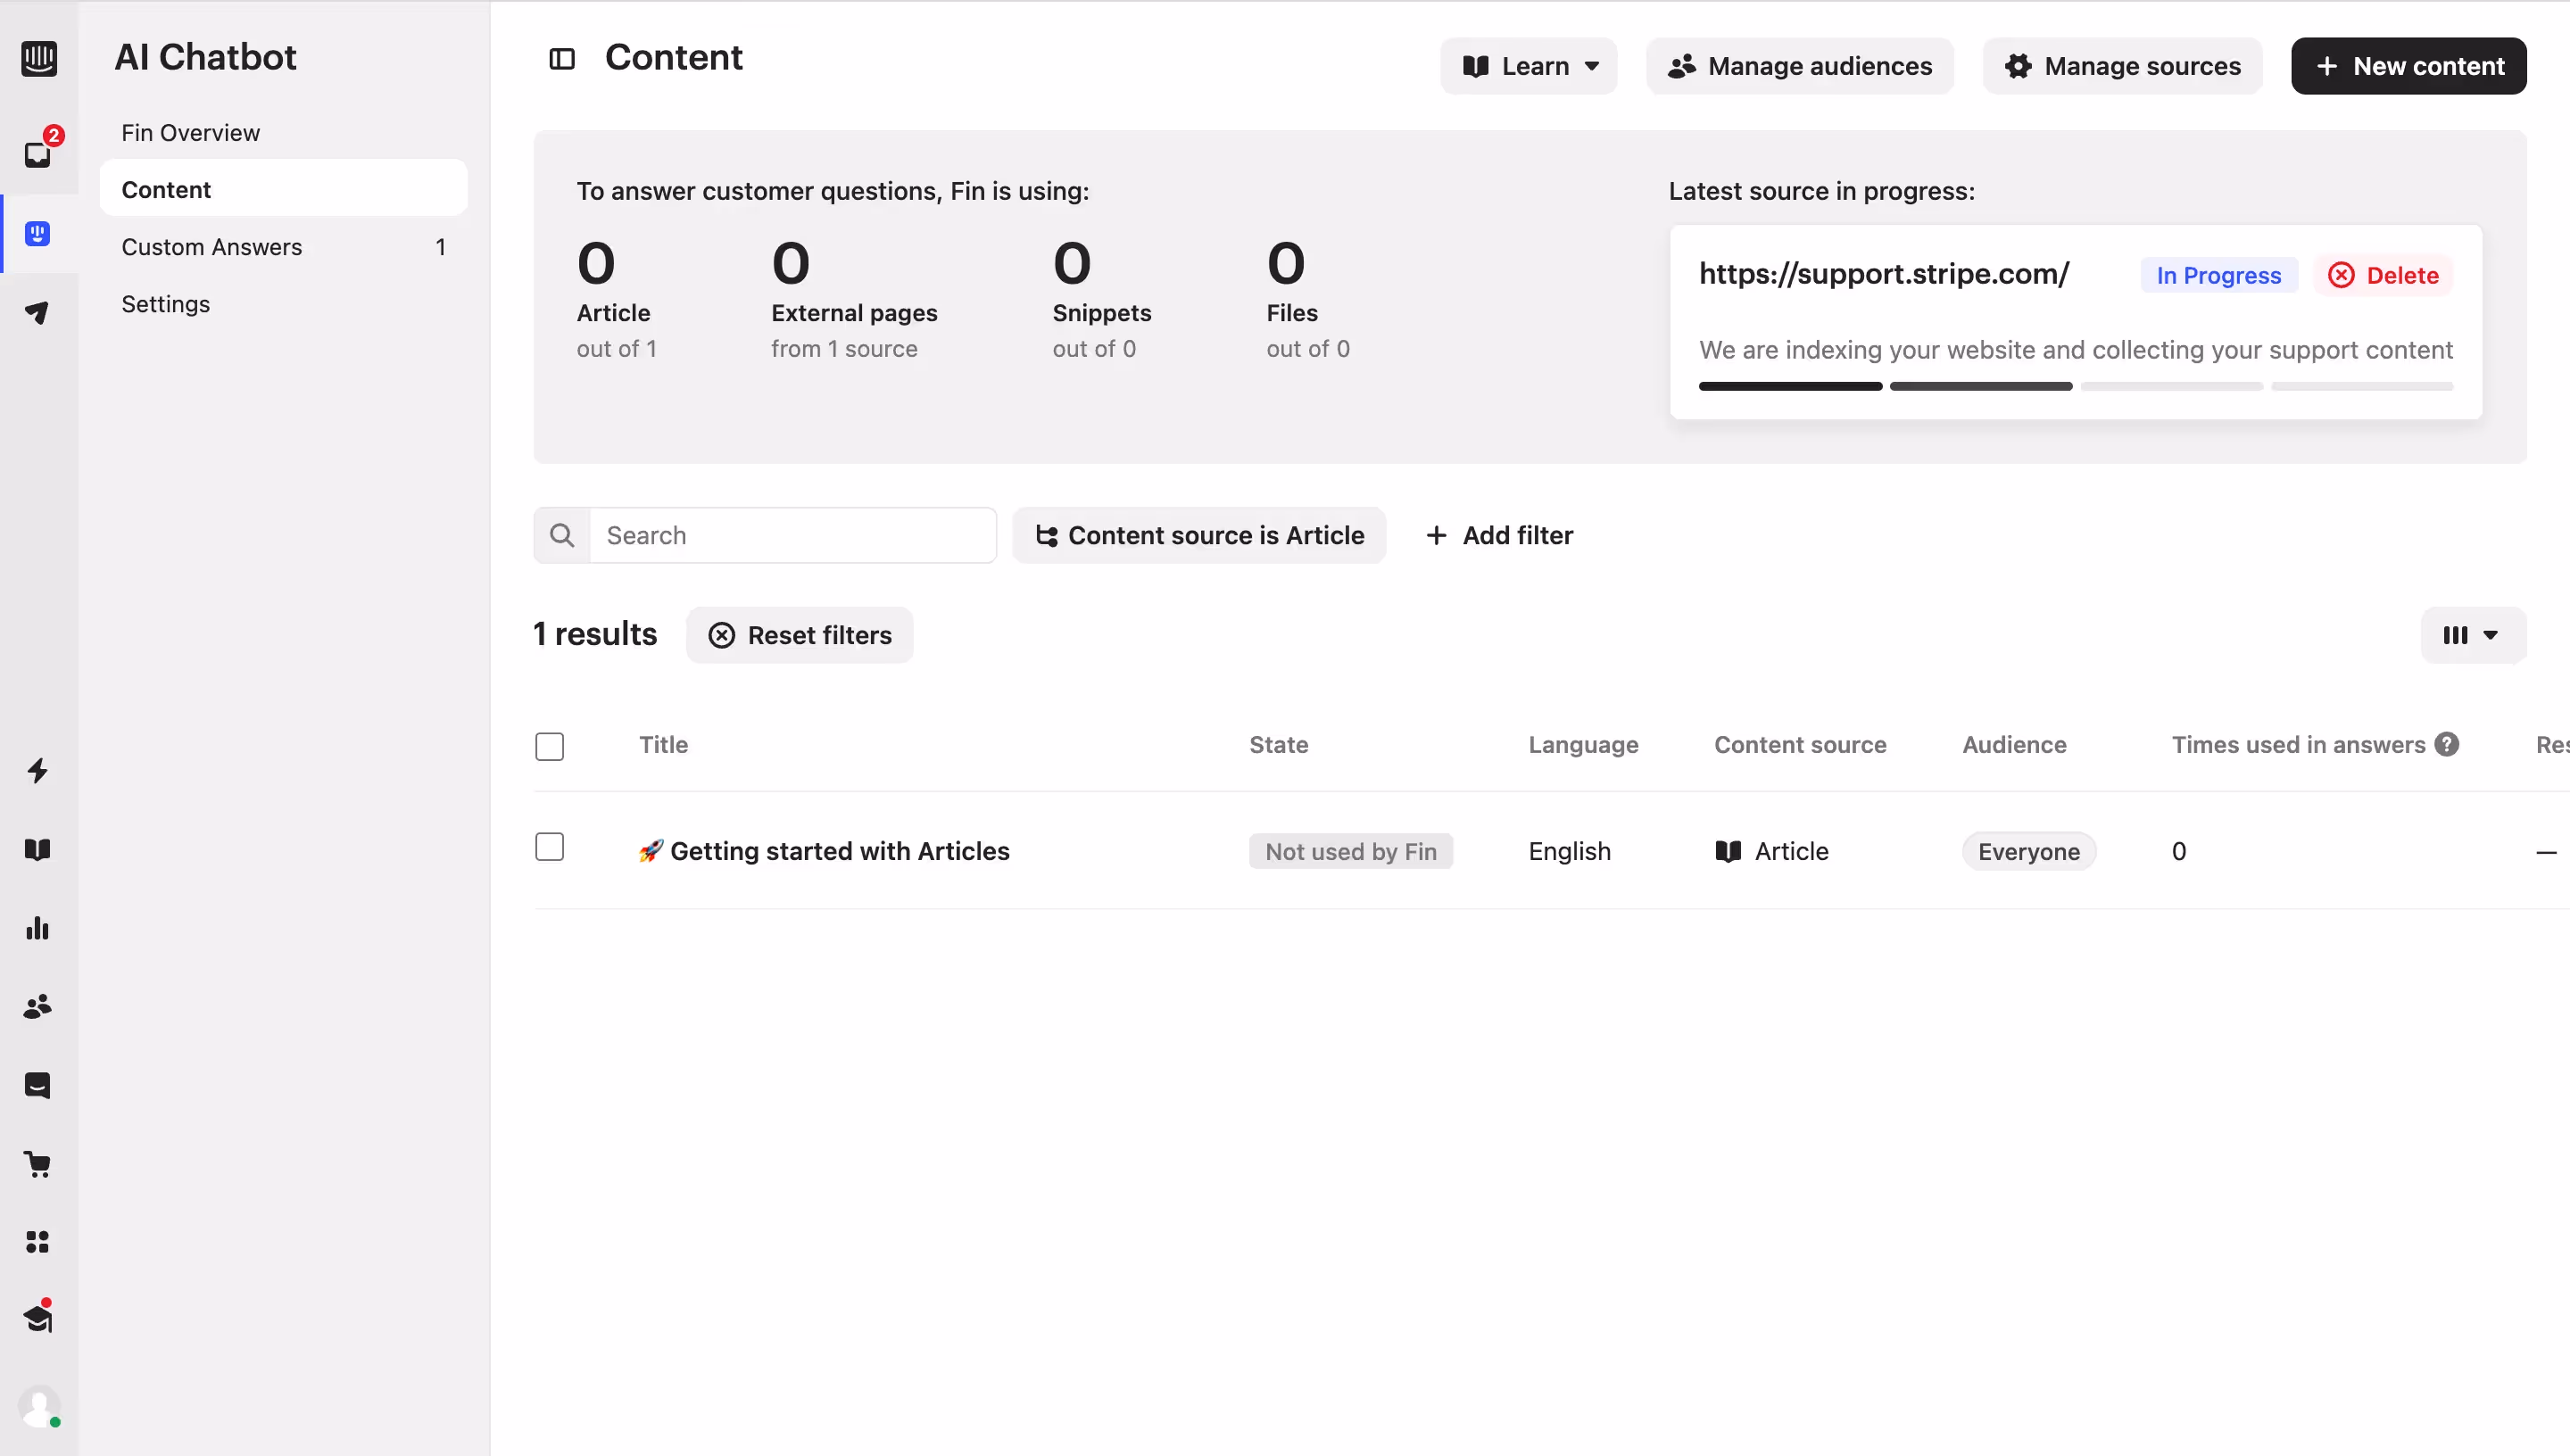This screenshot has width=2570, height=1456.
Task: Check the Getting started with Articles row checkbox
Action: tap(549, 846)
